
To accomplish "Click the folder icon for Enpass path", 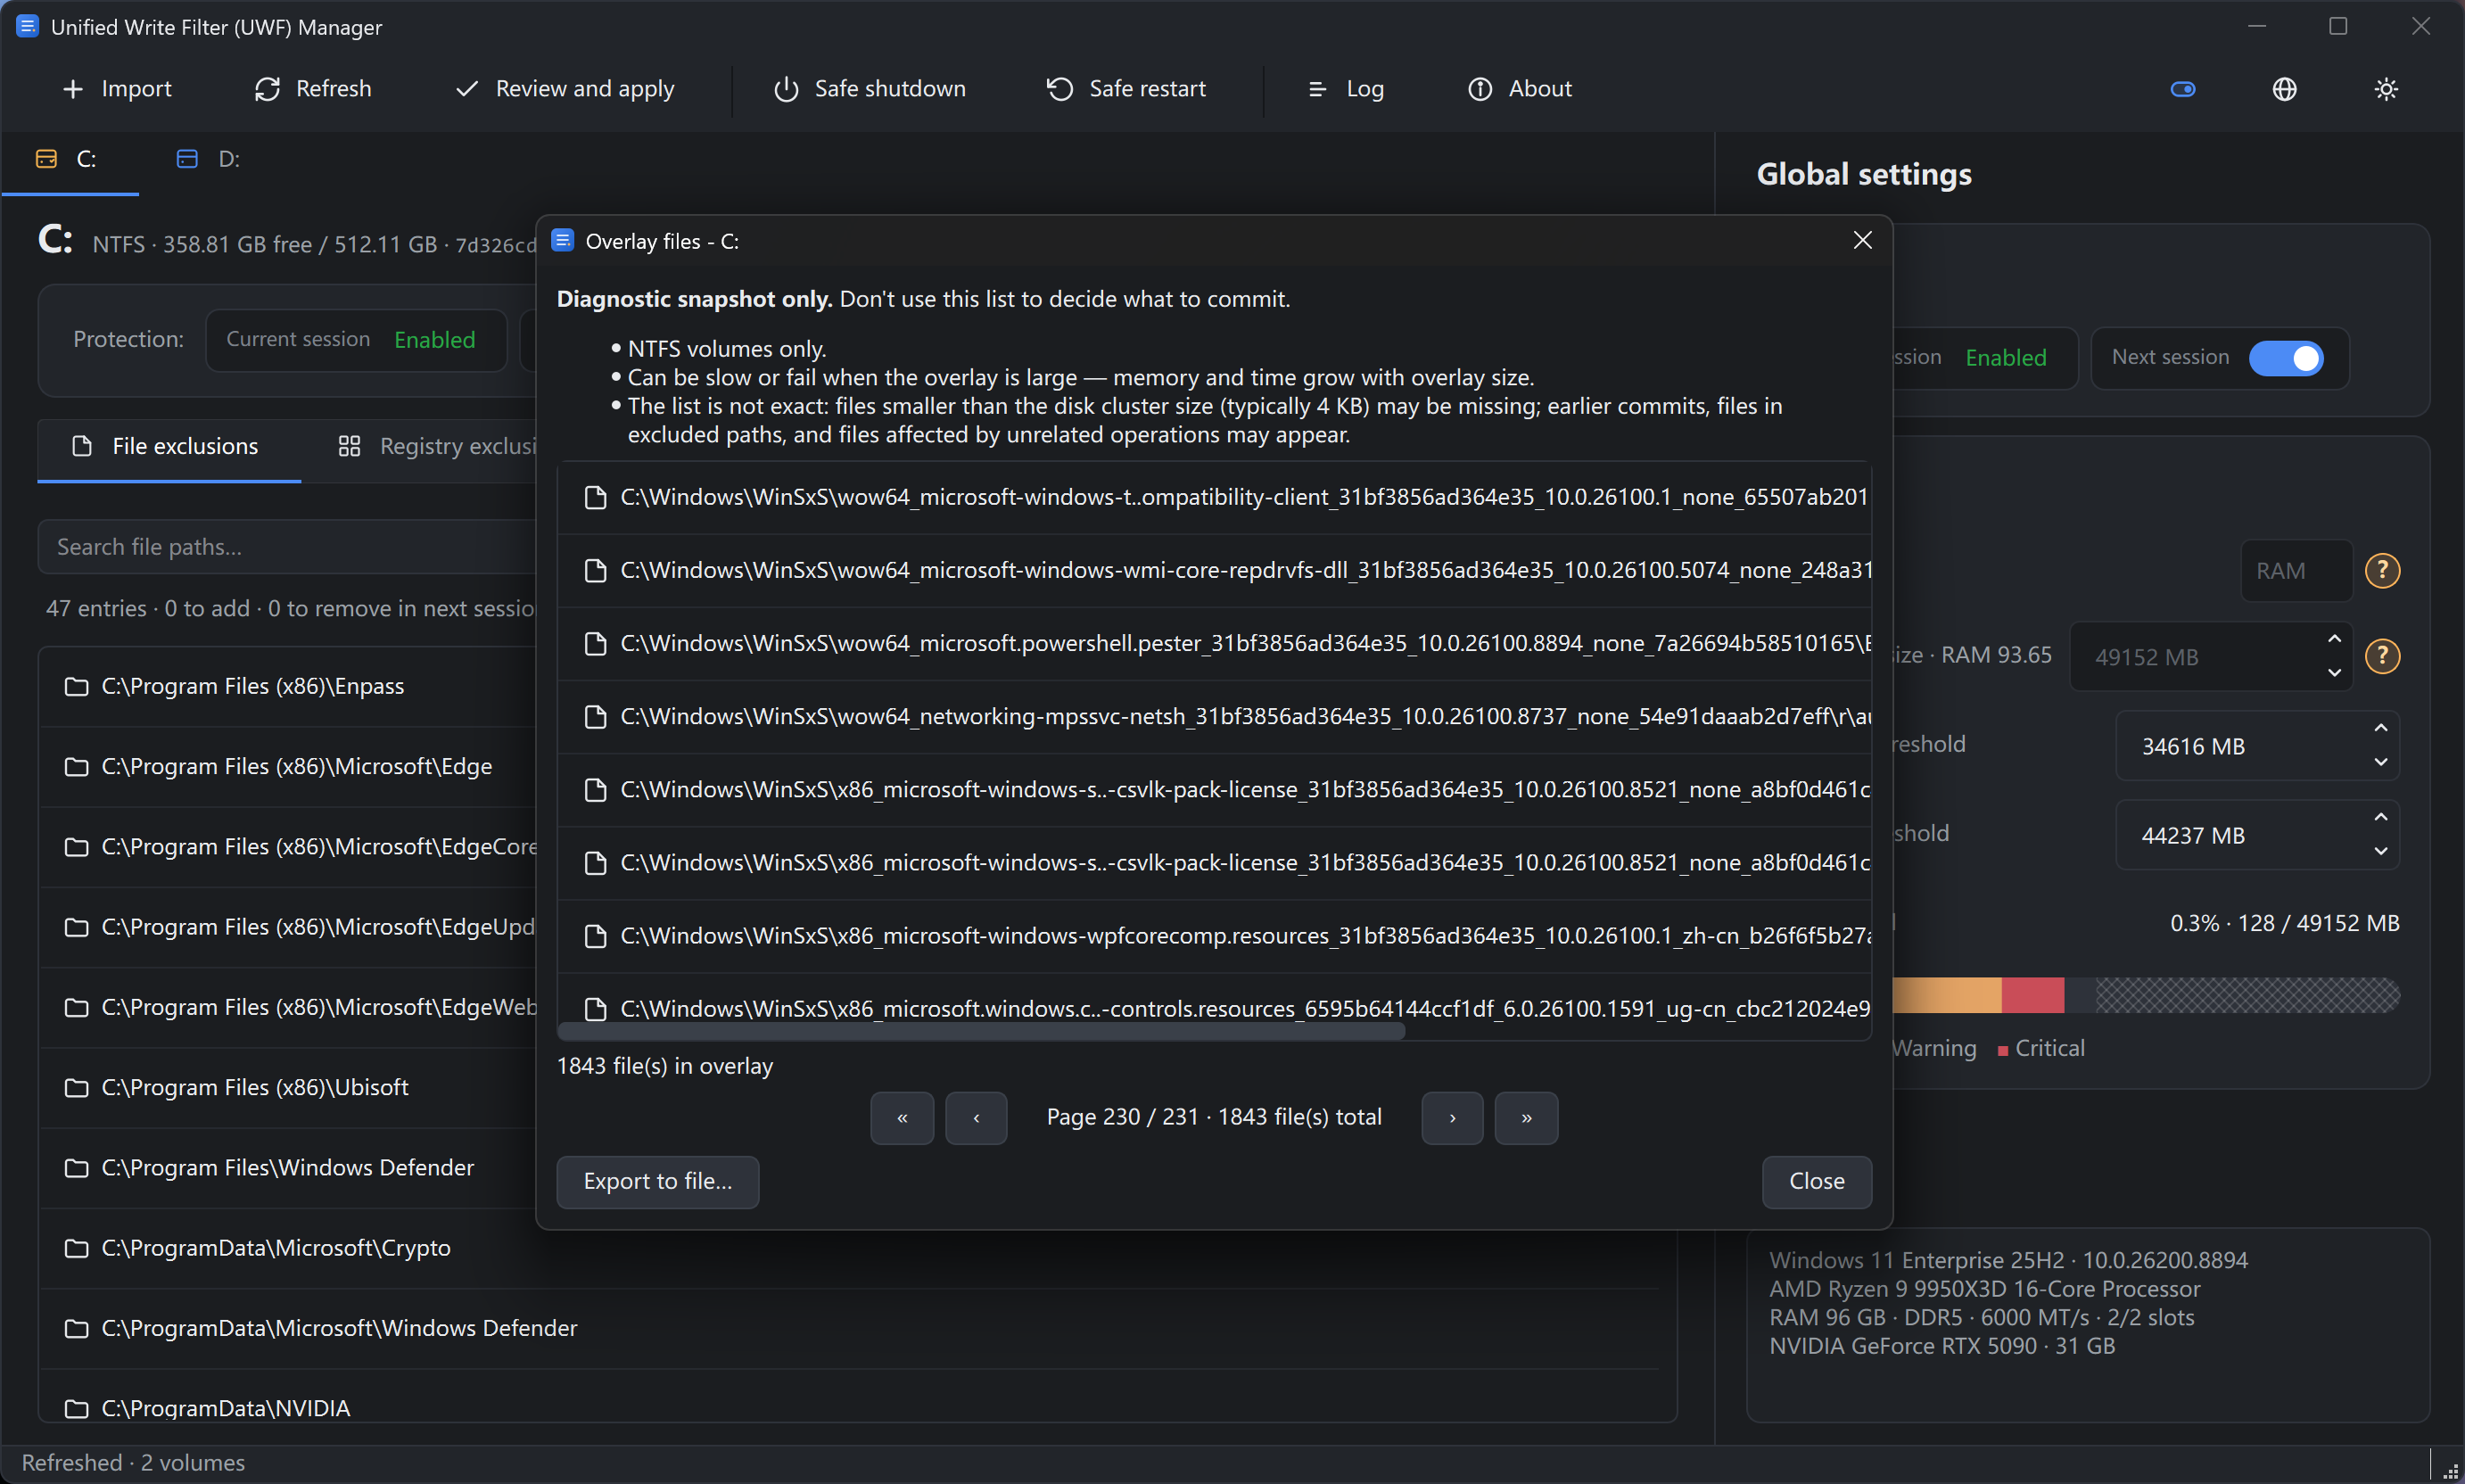I will 76,686.
